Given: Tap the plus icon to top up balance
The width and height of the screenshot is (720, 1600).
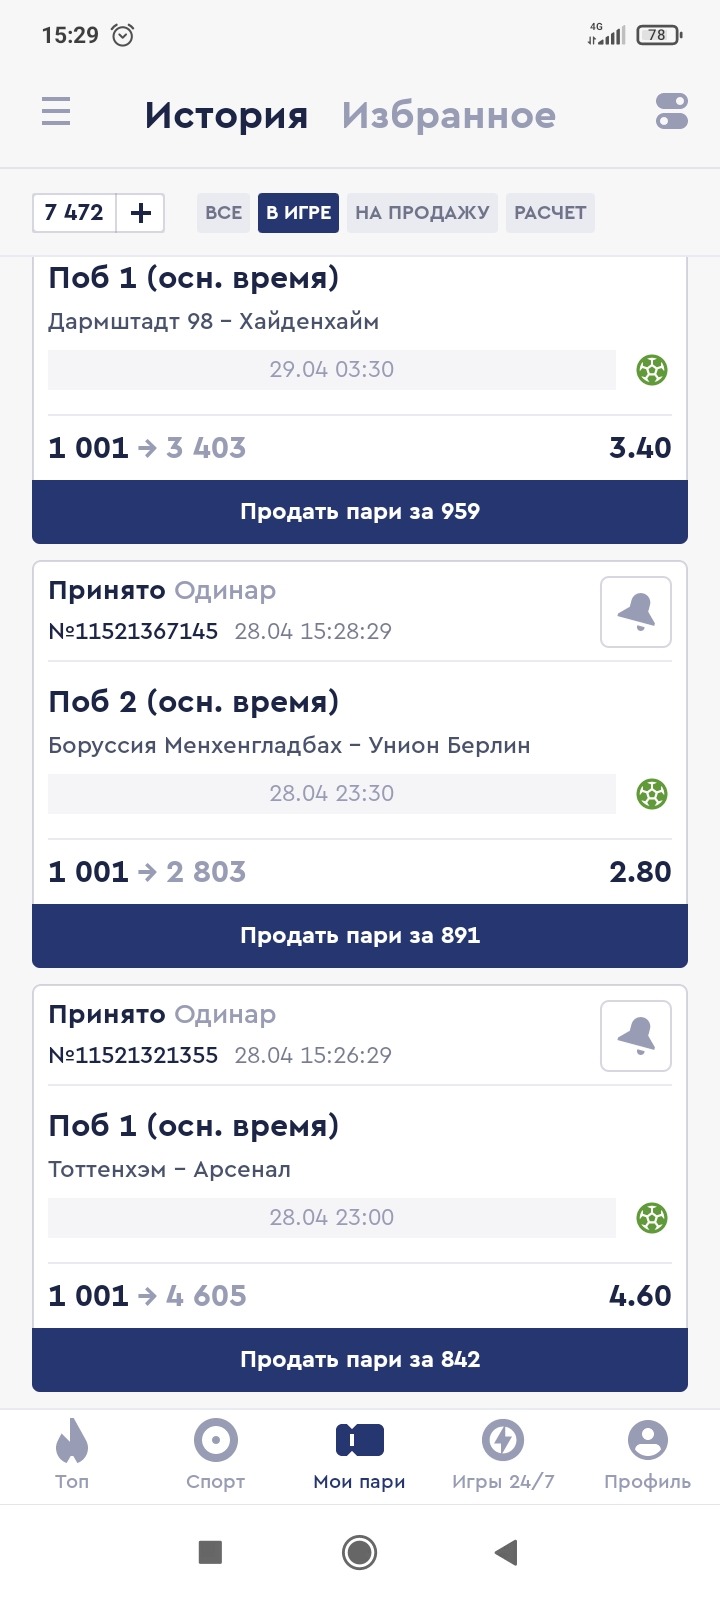Looking at the screenshot, I should [141, 213].
